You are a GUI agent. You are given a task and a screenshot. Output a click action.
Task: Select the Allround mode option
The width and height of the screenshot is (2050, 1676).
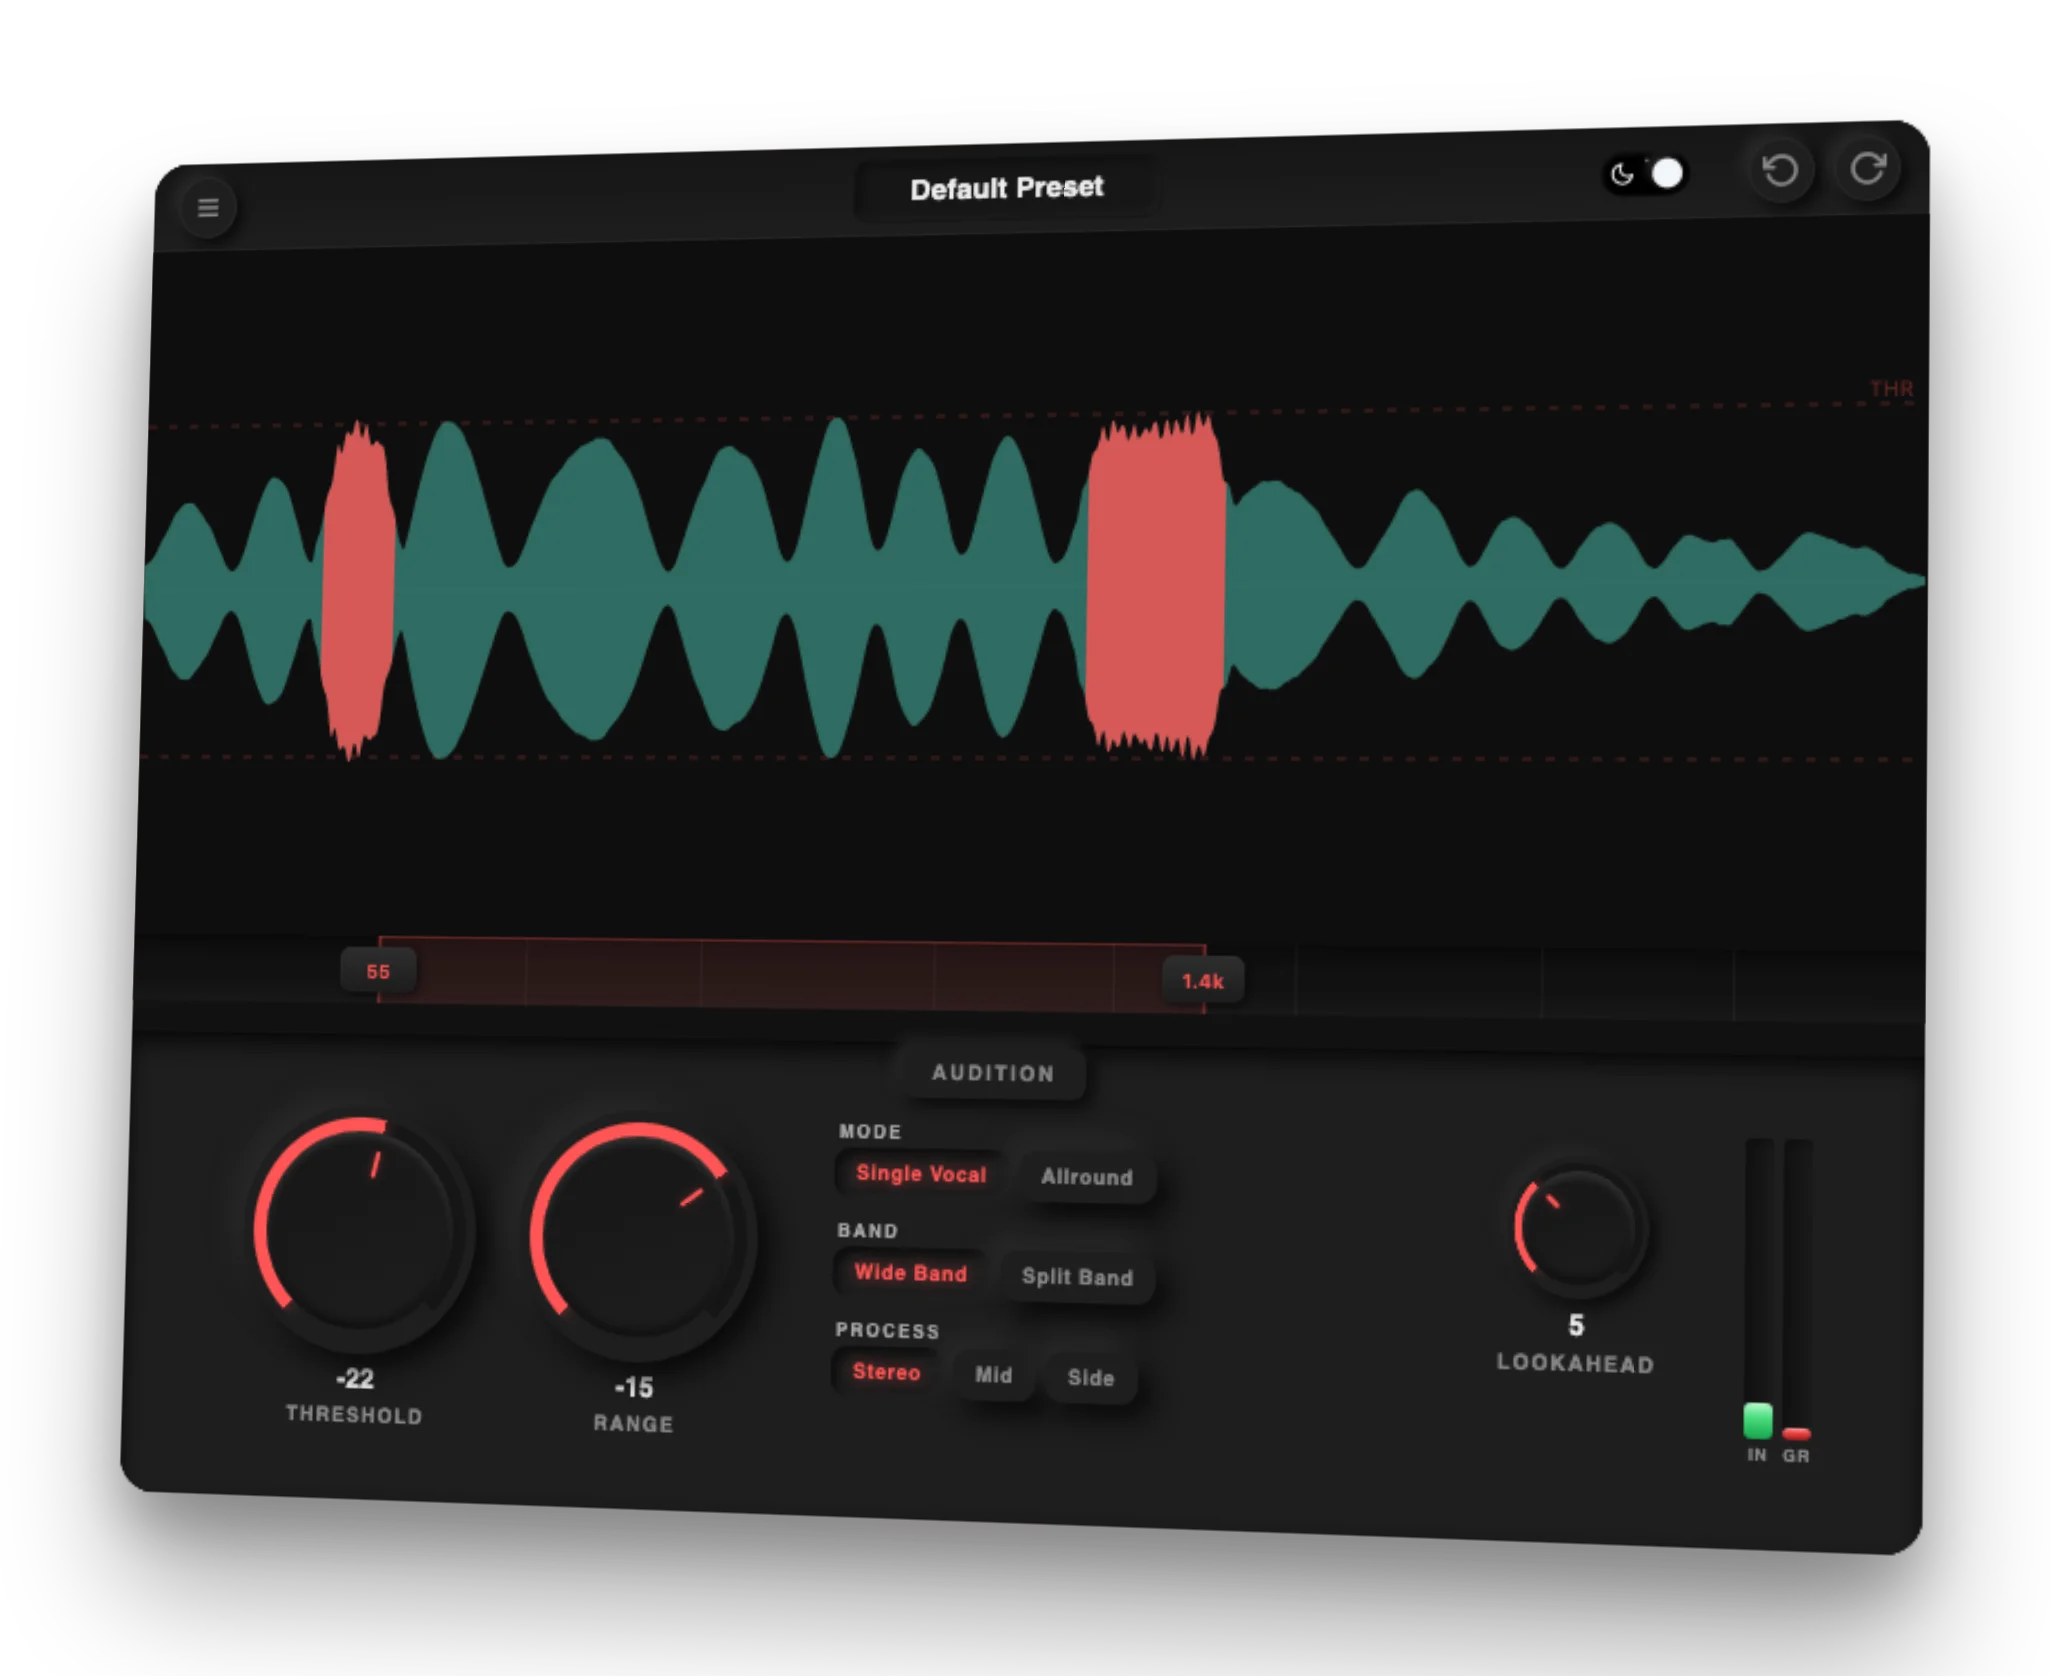click(1086, 1177)
